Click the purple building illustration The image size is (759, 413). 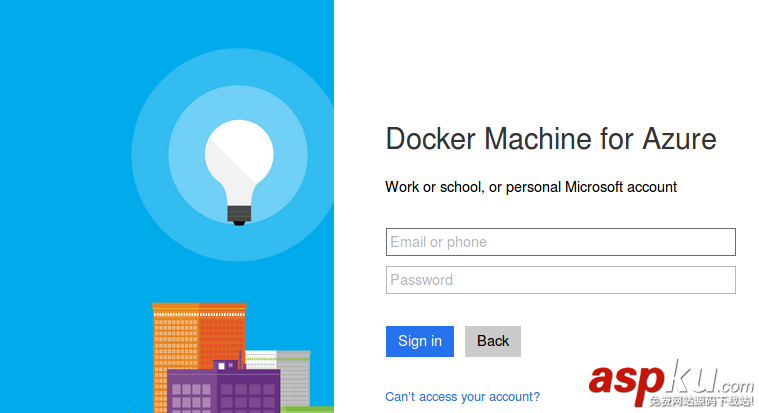222,393
